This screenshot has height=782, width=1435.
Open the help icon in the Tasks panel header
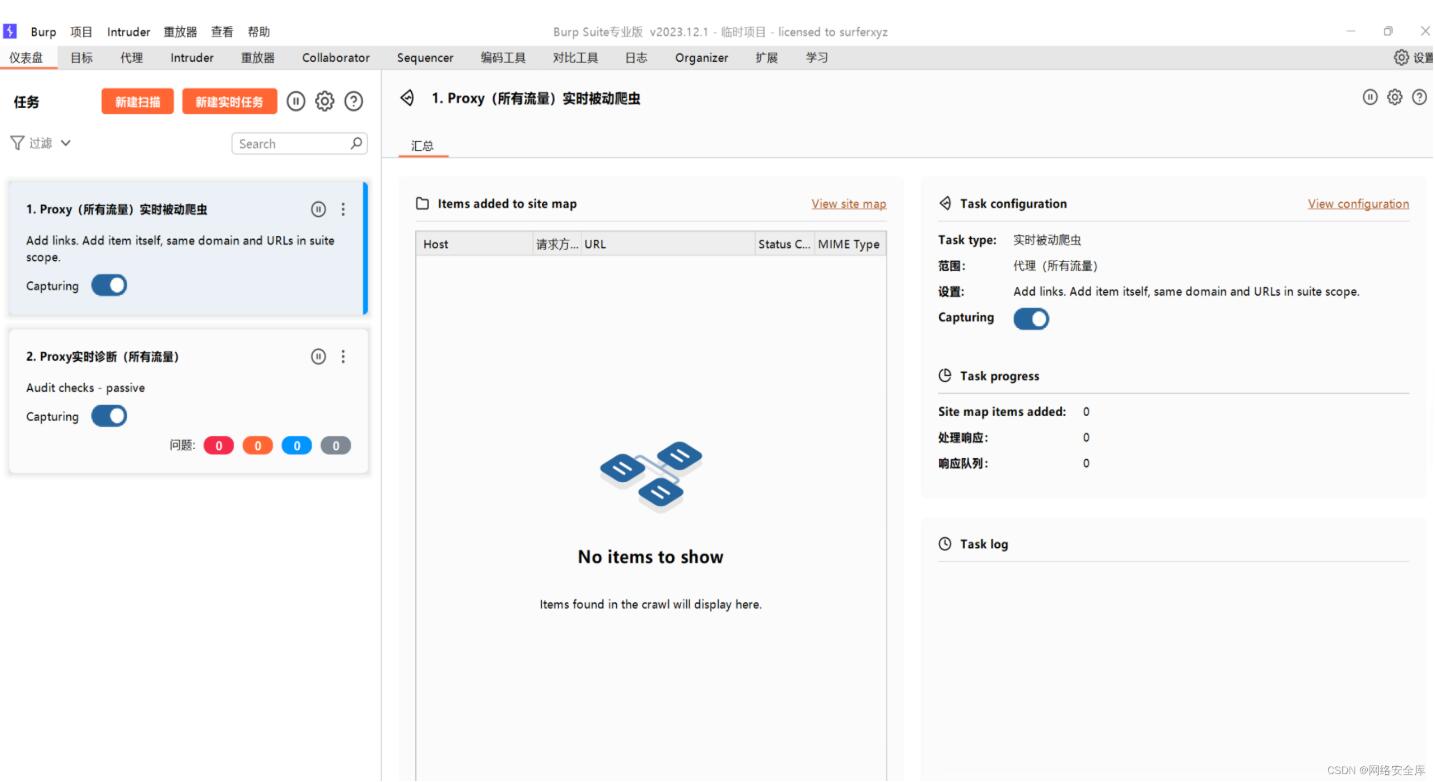click(x=353, y=101)
